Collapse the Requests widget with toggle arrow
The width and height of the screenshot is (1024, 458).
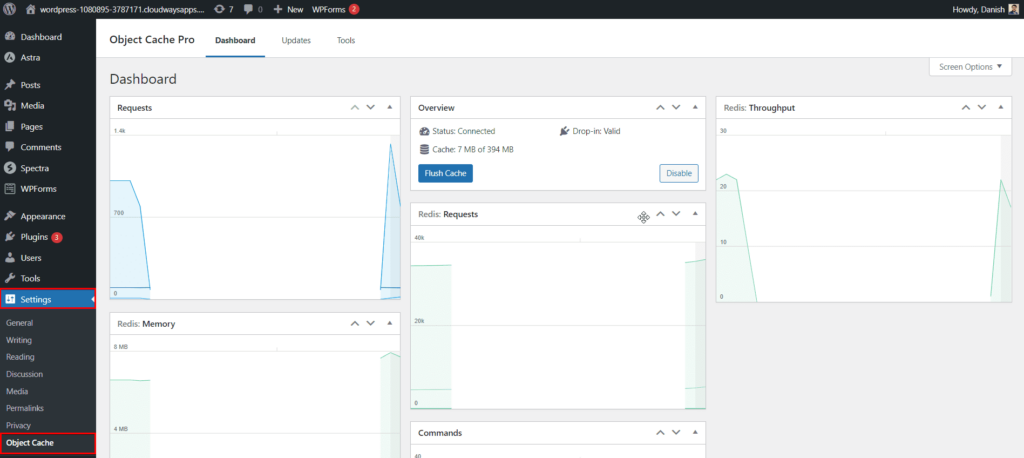coord(389,107)
